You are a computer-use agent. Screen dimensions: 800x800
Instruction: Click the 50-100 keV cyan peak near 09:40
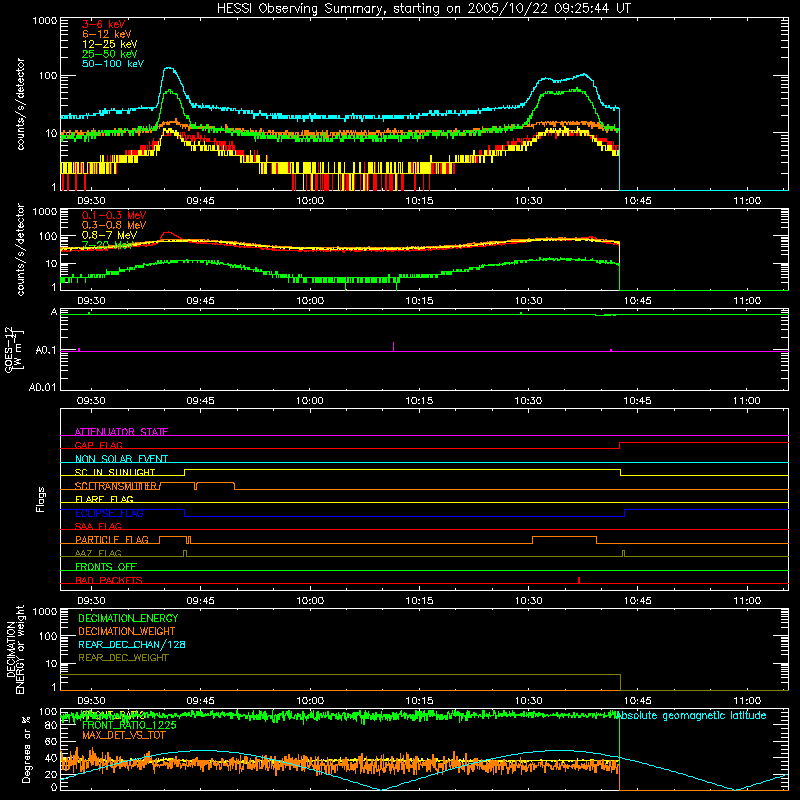pyautogui.click(x=169, y=68)
